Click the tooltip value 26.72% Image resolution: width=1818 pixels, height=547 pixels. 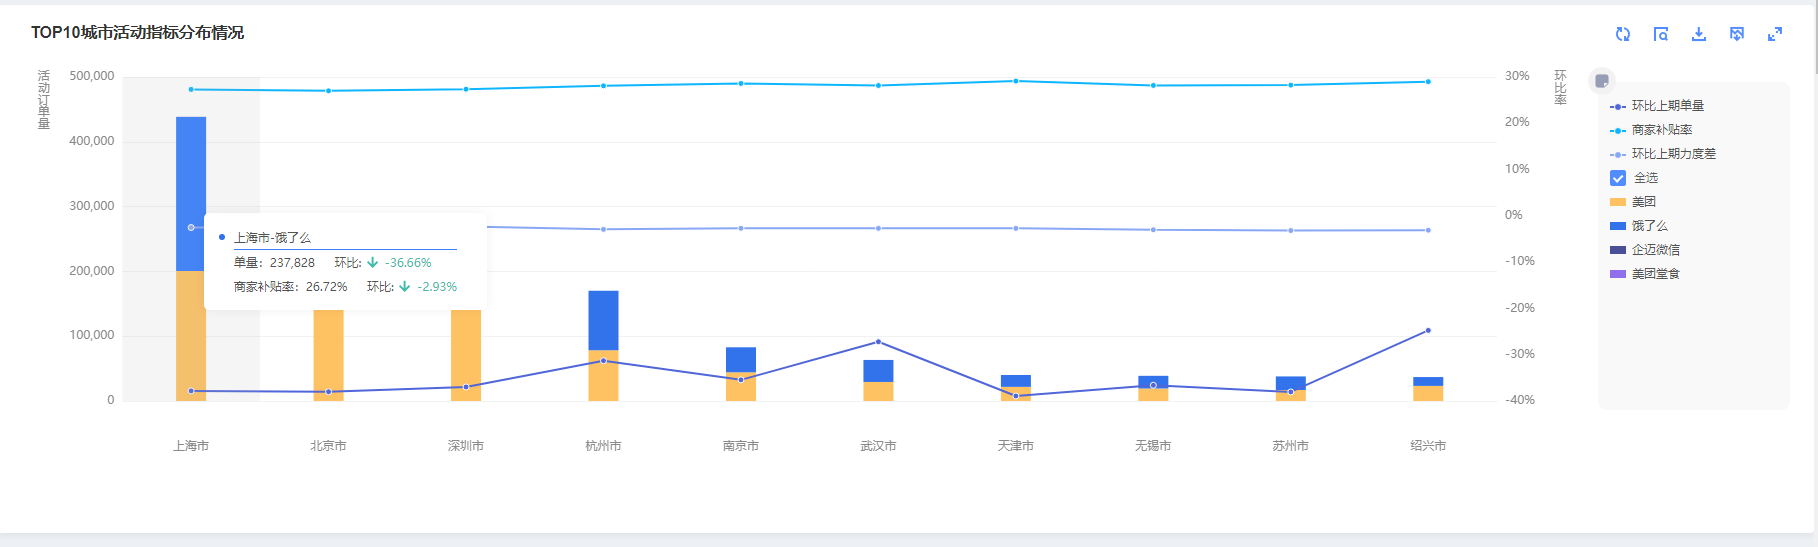point(326,287)
